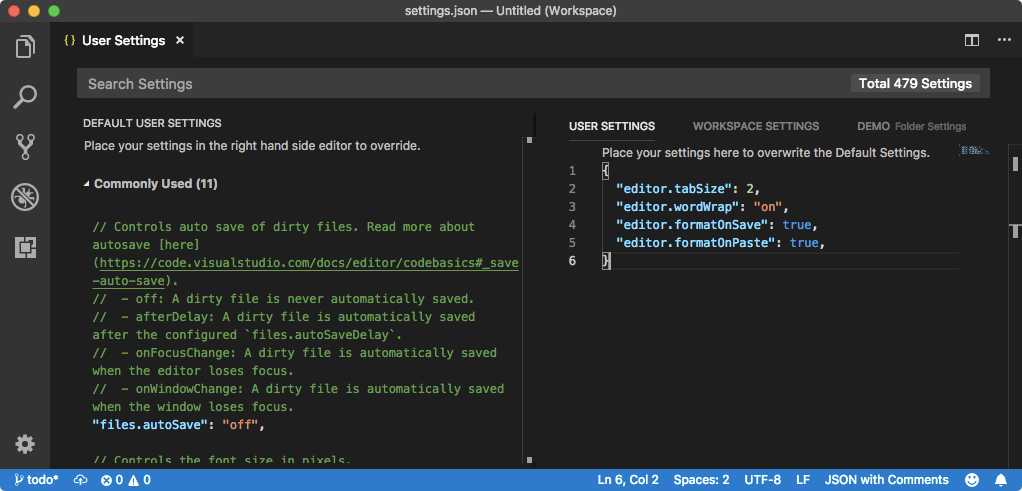Click the Total 479 Settings badge
Screen dimensions: 1022x491
915,83
